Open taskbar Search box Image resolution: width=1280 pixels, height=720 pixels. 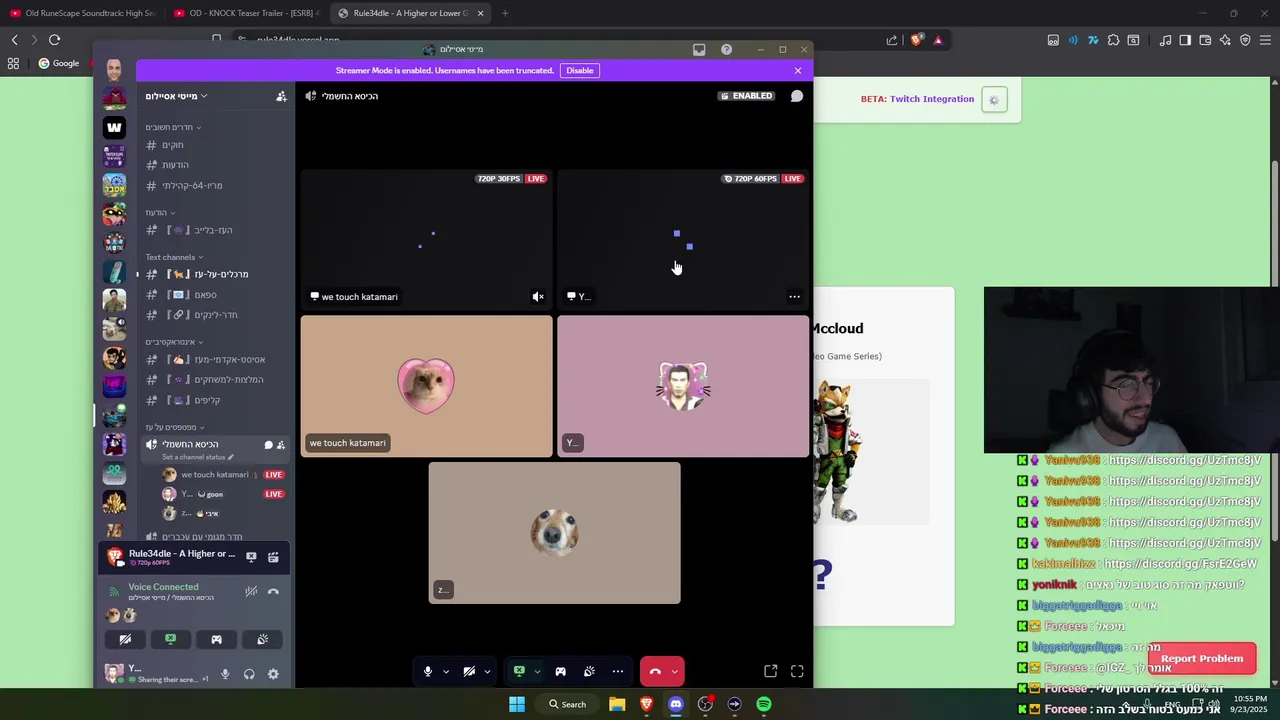pos(567,704)
